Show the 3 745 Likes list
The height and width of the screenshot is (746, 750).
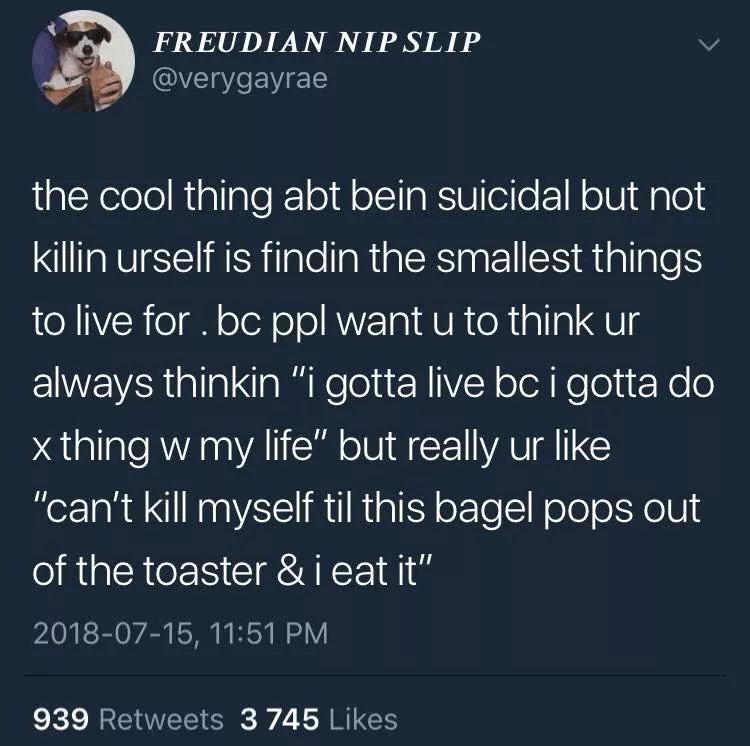pyautogui.click(x=318, y=719)
